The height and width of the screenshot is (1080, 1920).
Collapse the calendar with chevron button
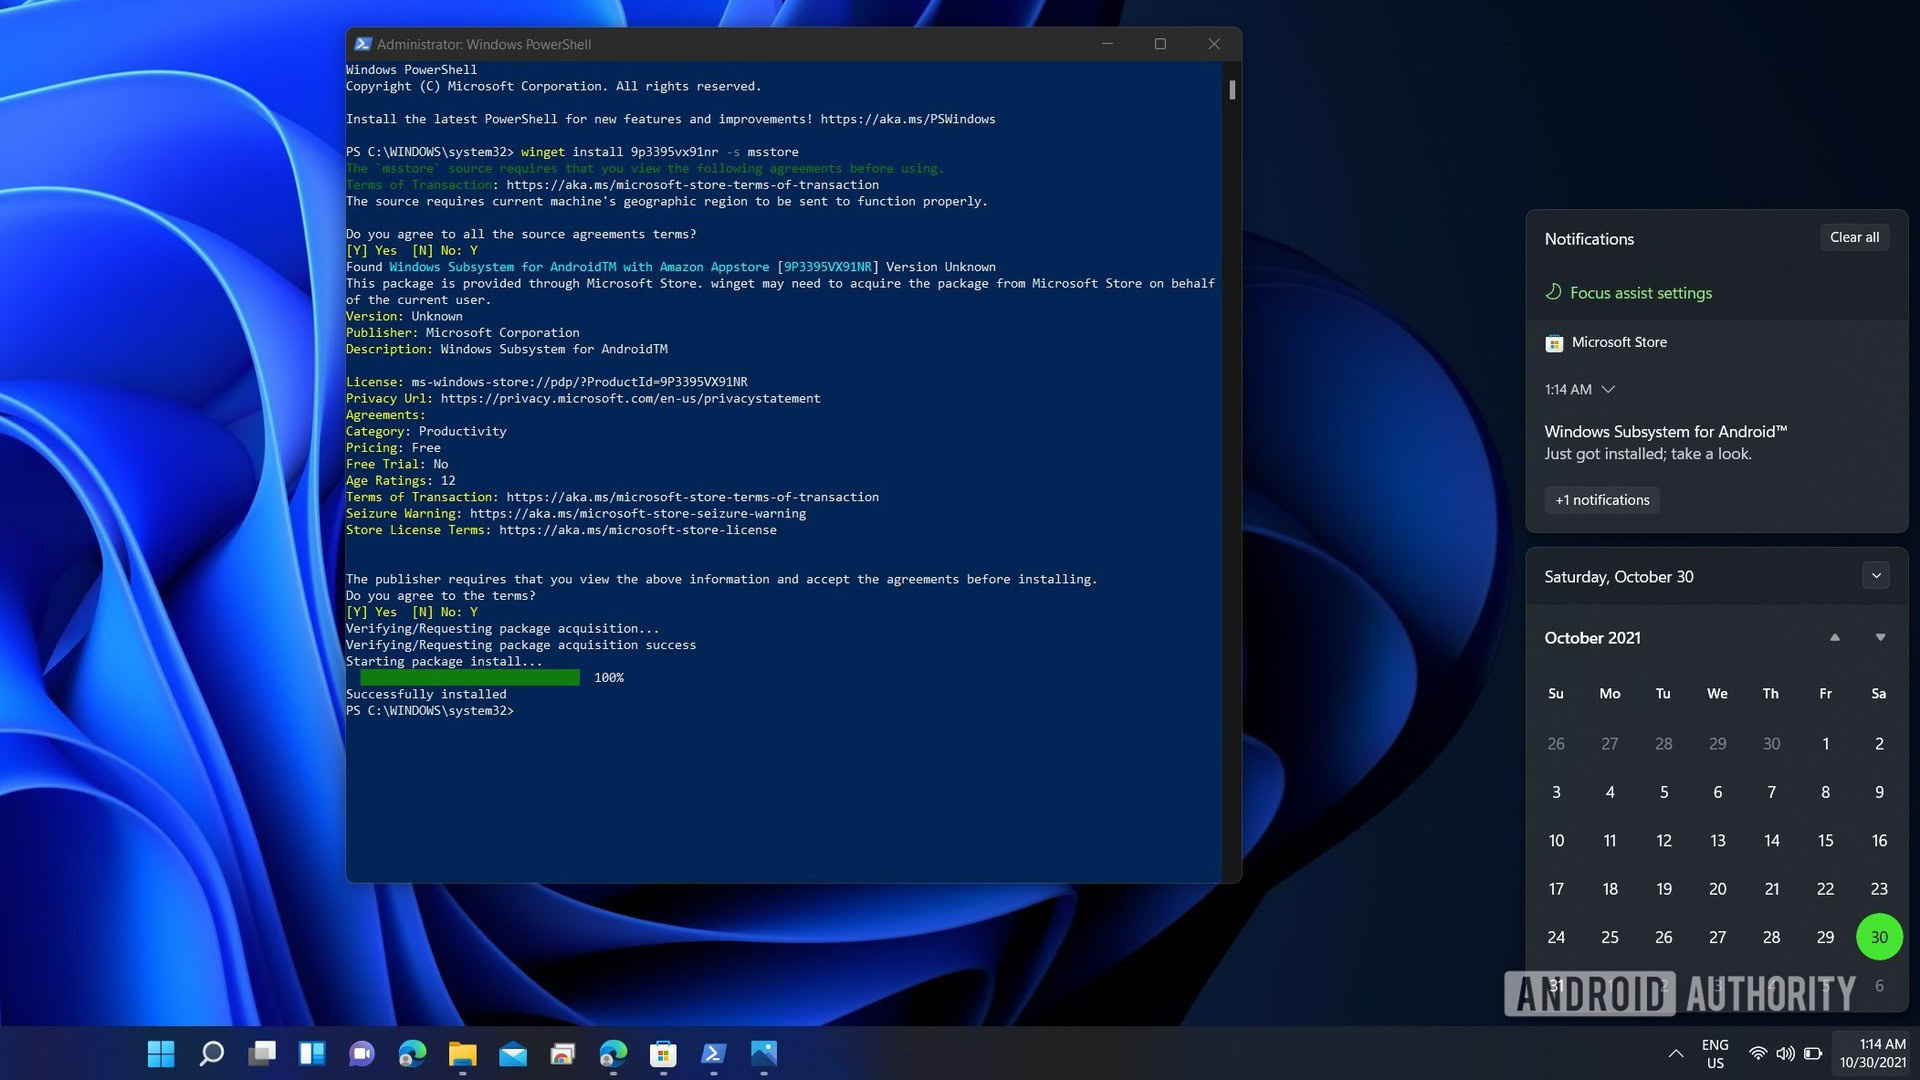pos(1876,576)
